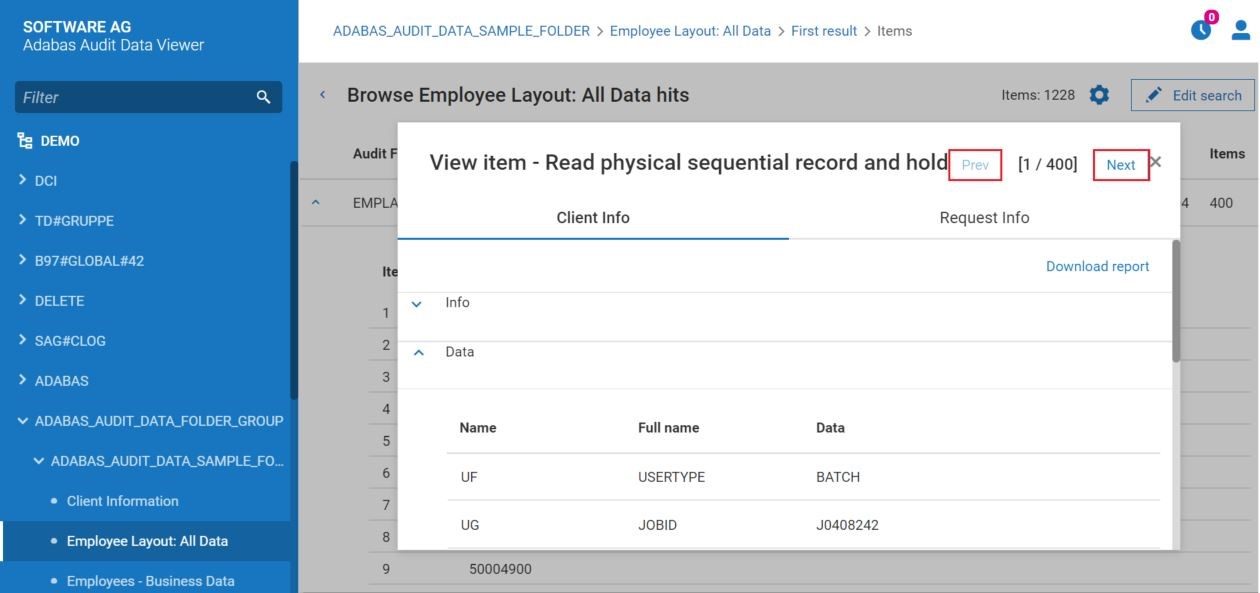Expand the ADABAS tree node
The height and width of the screenshot is (593, 1260).
point(23,381)
